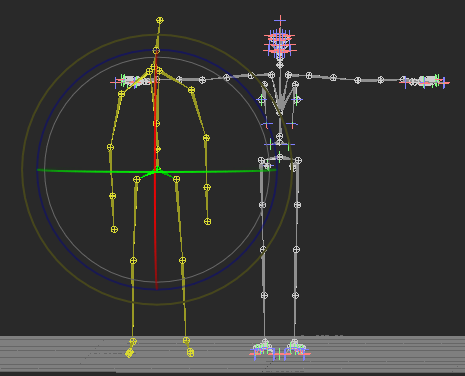This screenshot has width=465, height=376.
Task: Pick yellow skeleton's screen-right wrist joint
Action: click(x=207, y=187)
